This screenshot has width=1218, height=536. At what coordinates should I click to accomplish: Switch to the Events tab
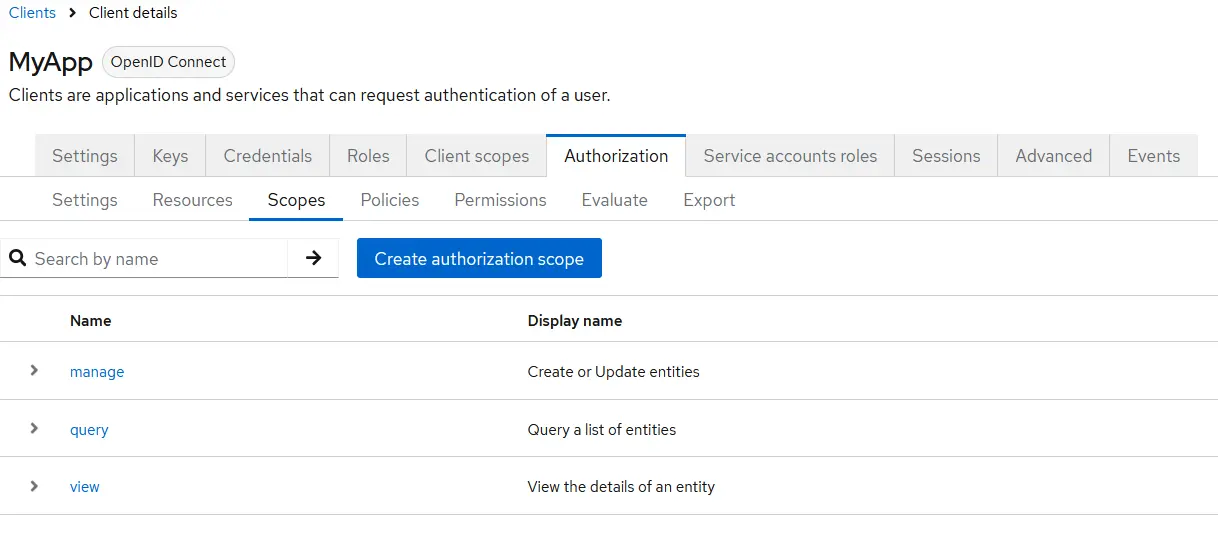1153,156
